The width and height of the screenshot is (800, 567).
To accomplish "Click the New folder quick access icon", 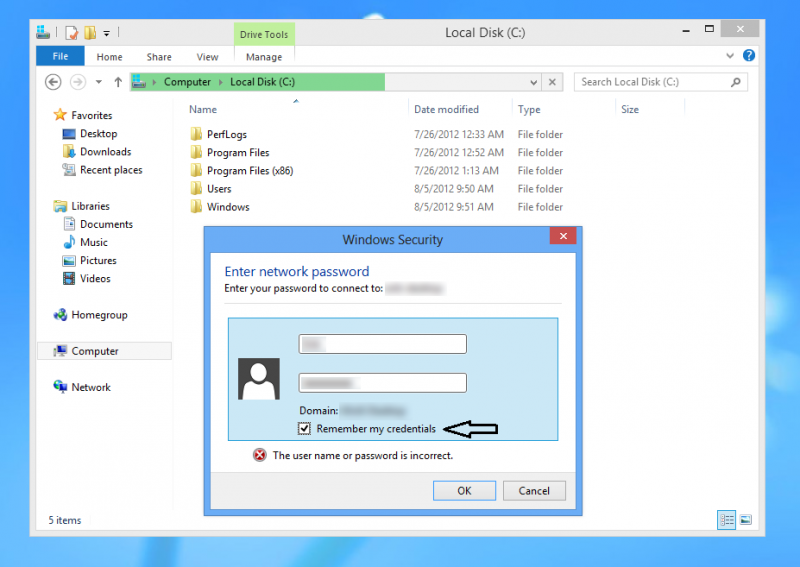I will tap(90, 33).
